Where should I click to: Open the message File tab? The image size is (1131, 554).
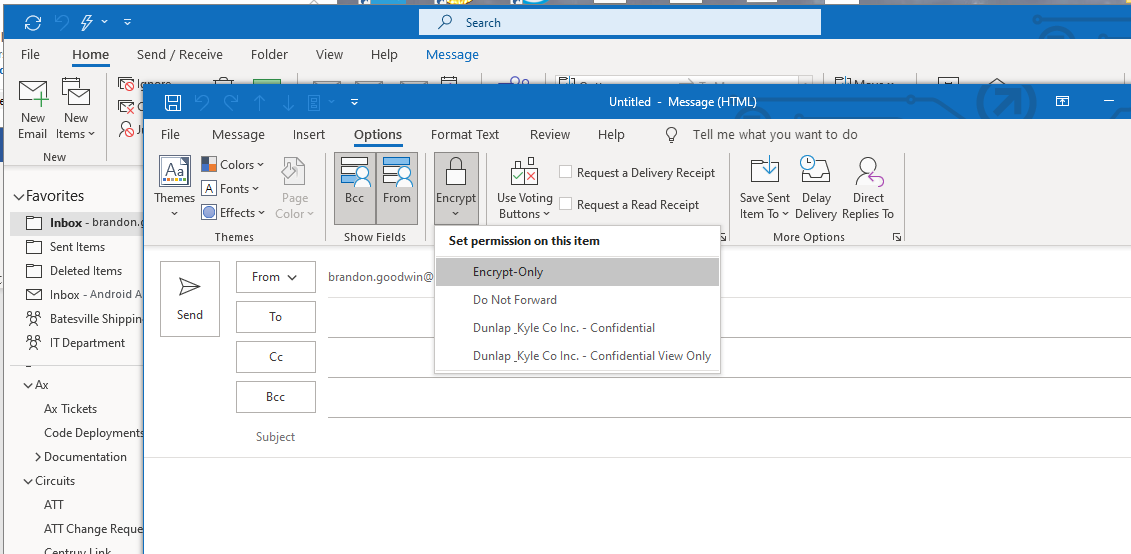click(170, 134)
